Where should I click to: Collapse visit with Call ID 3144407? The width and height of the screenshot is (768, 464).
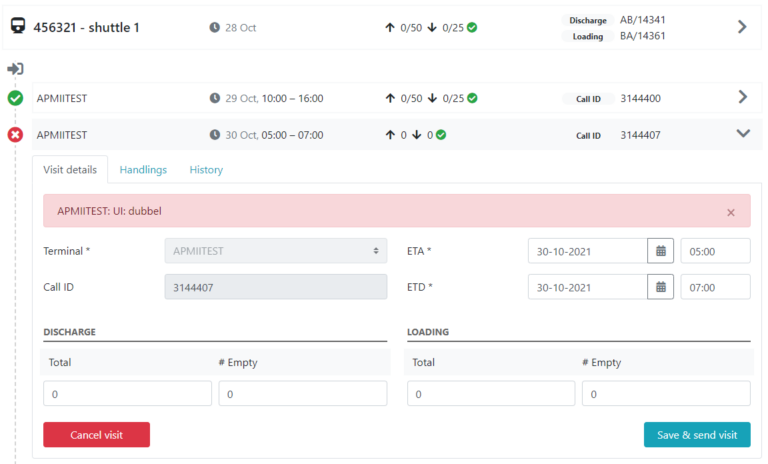(x=742, y=134)
